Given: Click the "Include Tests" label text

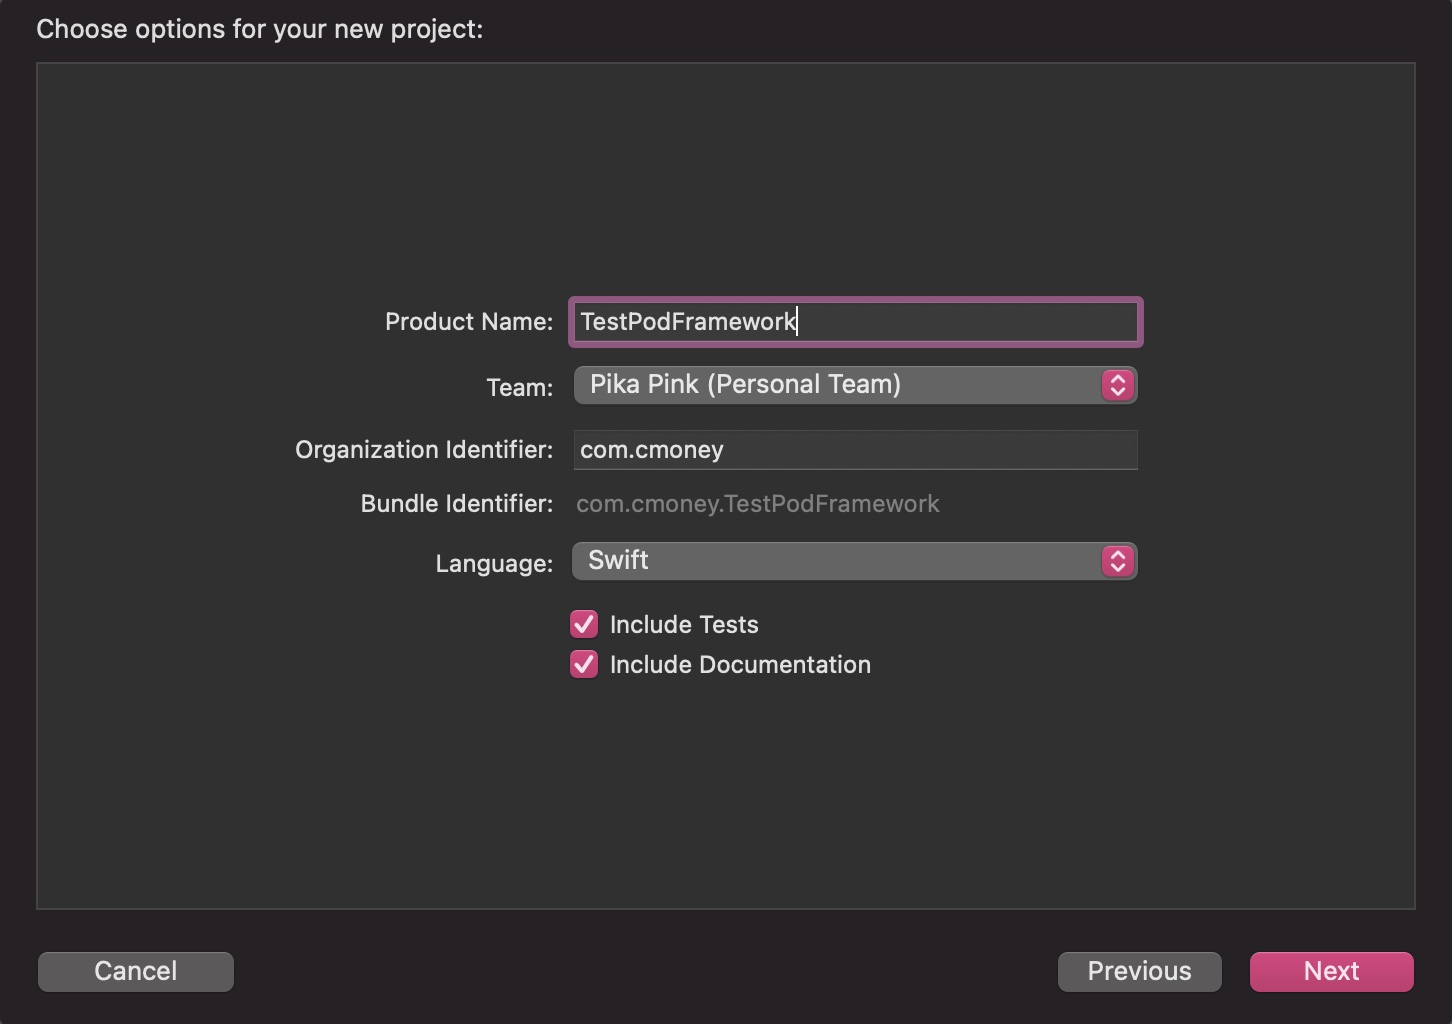Looking at the screenshot, I should pyautogui.click(x=684, y=625).
